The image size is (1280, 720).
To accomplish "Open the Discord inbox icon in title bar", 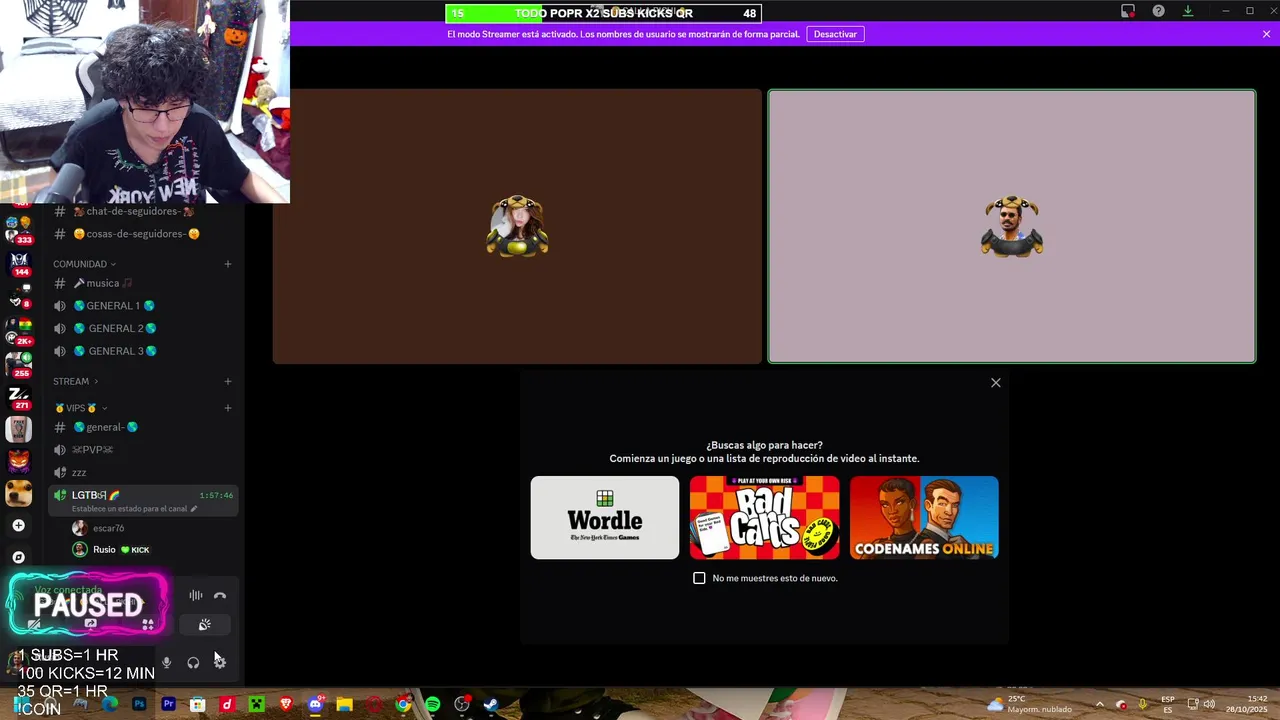I will [x=1128, y=11].
